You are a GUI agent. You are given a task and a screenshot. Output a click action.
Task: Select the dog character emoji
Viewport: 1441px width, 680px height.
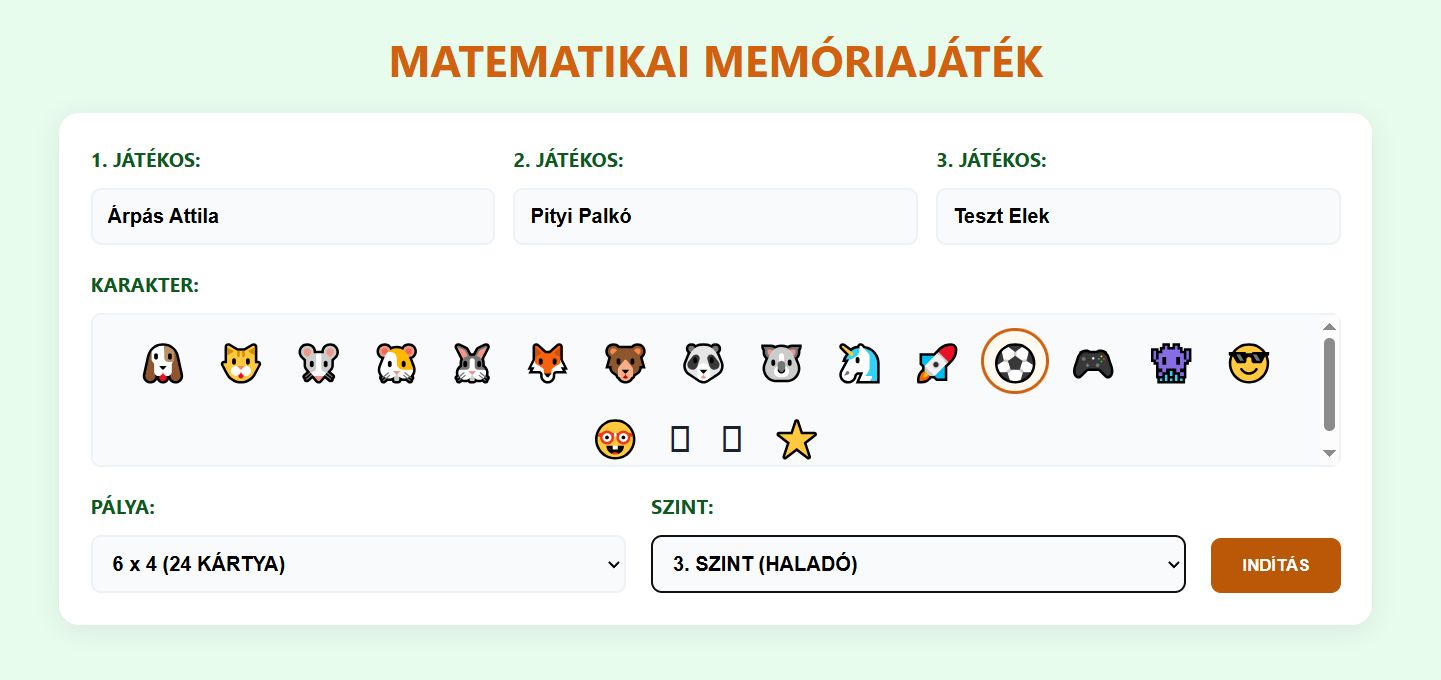click(x=162, y=363)
